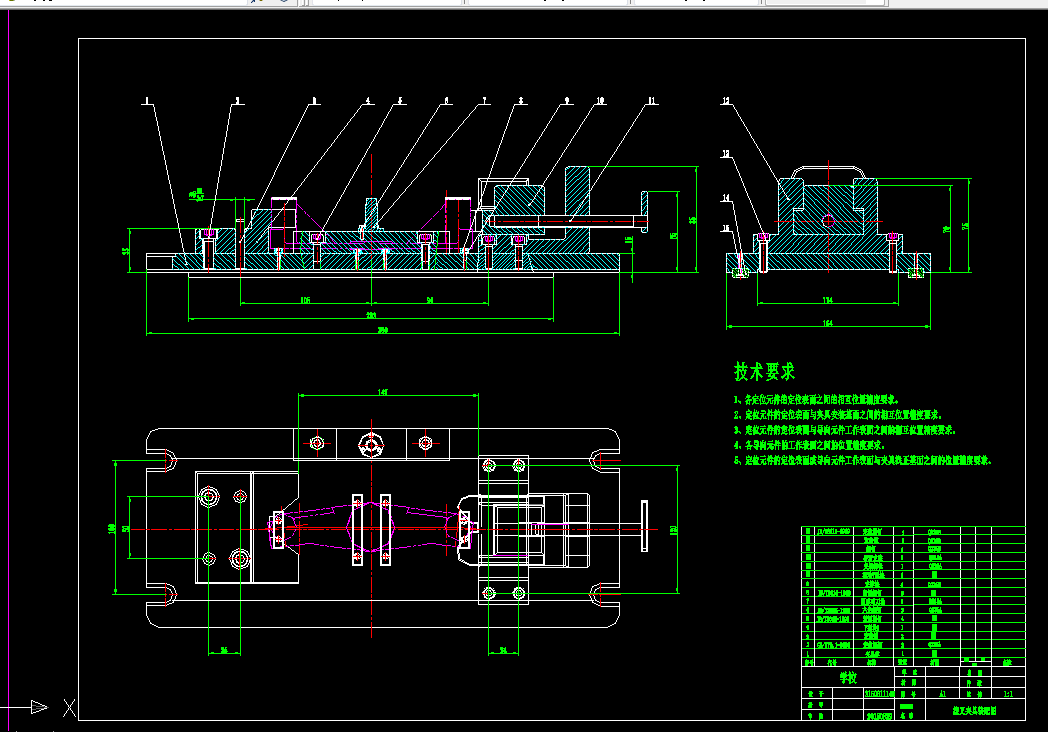The image size is (1048, 732).
Task: Select the 350 overall length dimension
Action: pos(383,330)
